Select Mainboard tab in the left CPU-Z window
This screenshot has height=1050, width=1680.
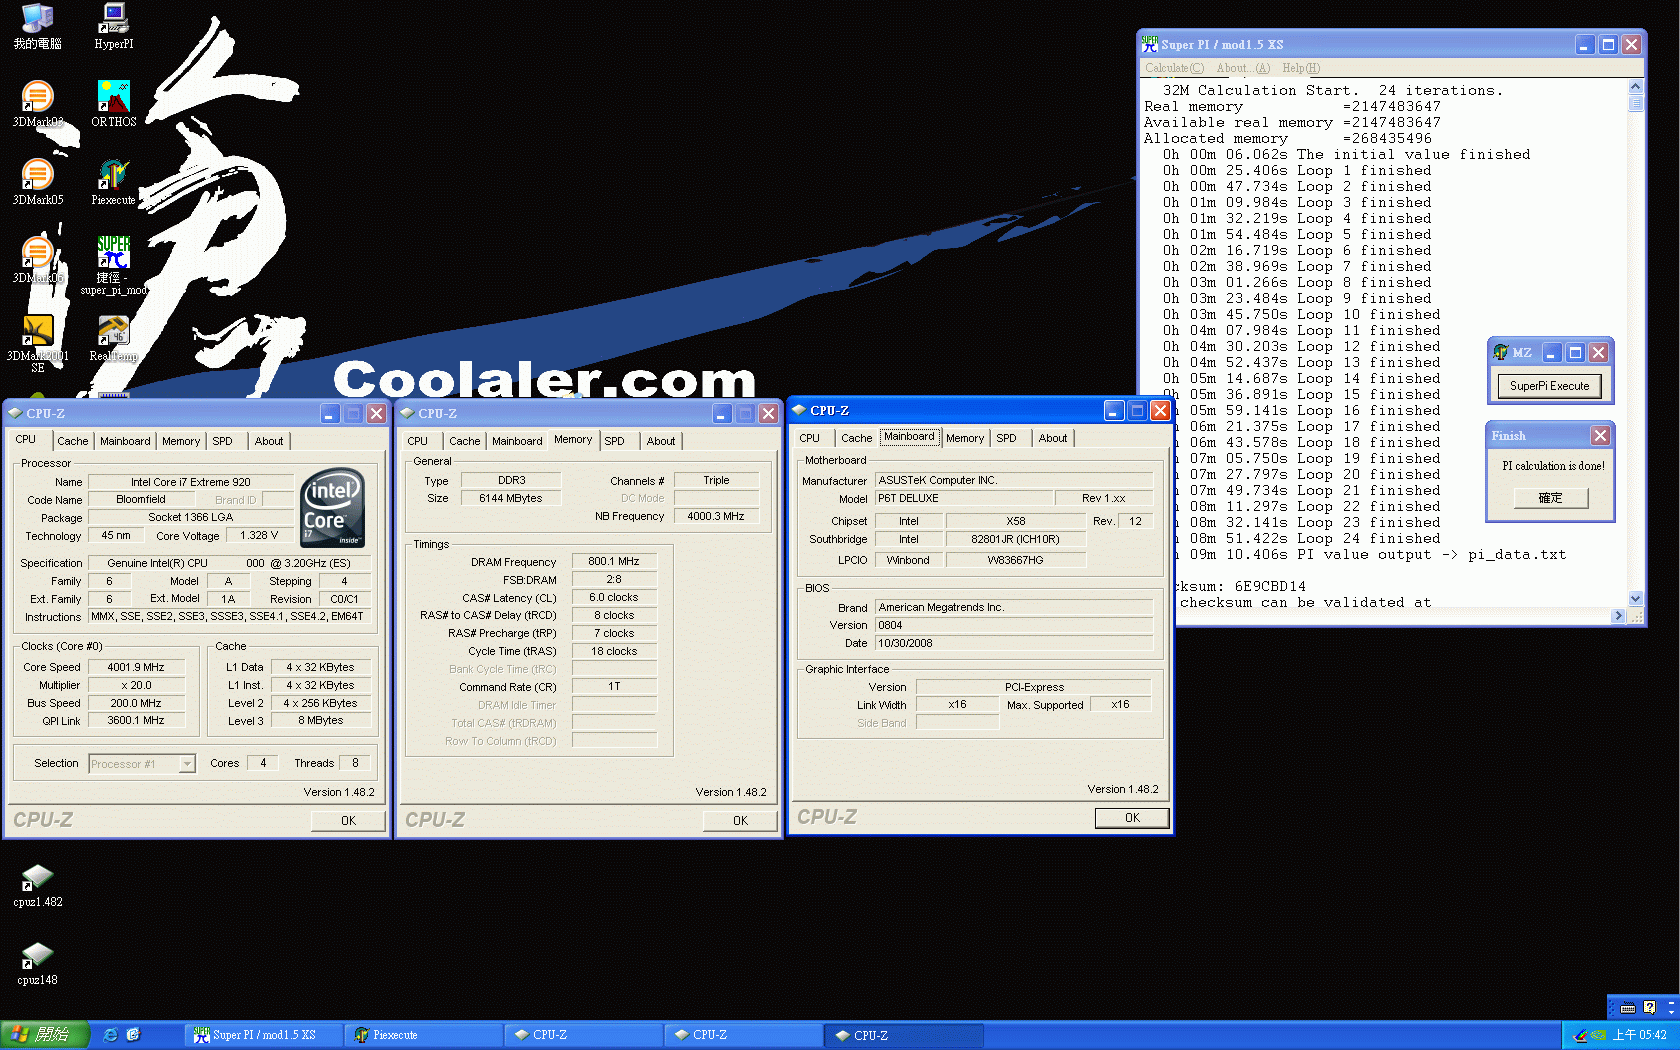[125, 441]
